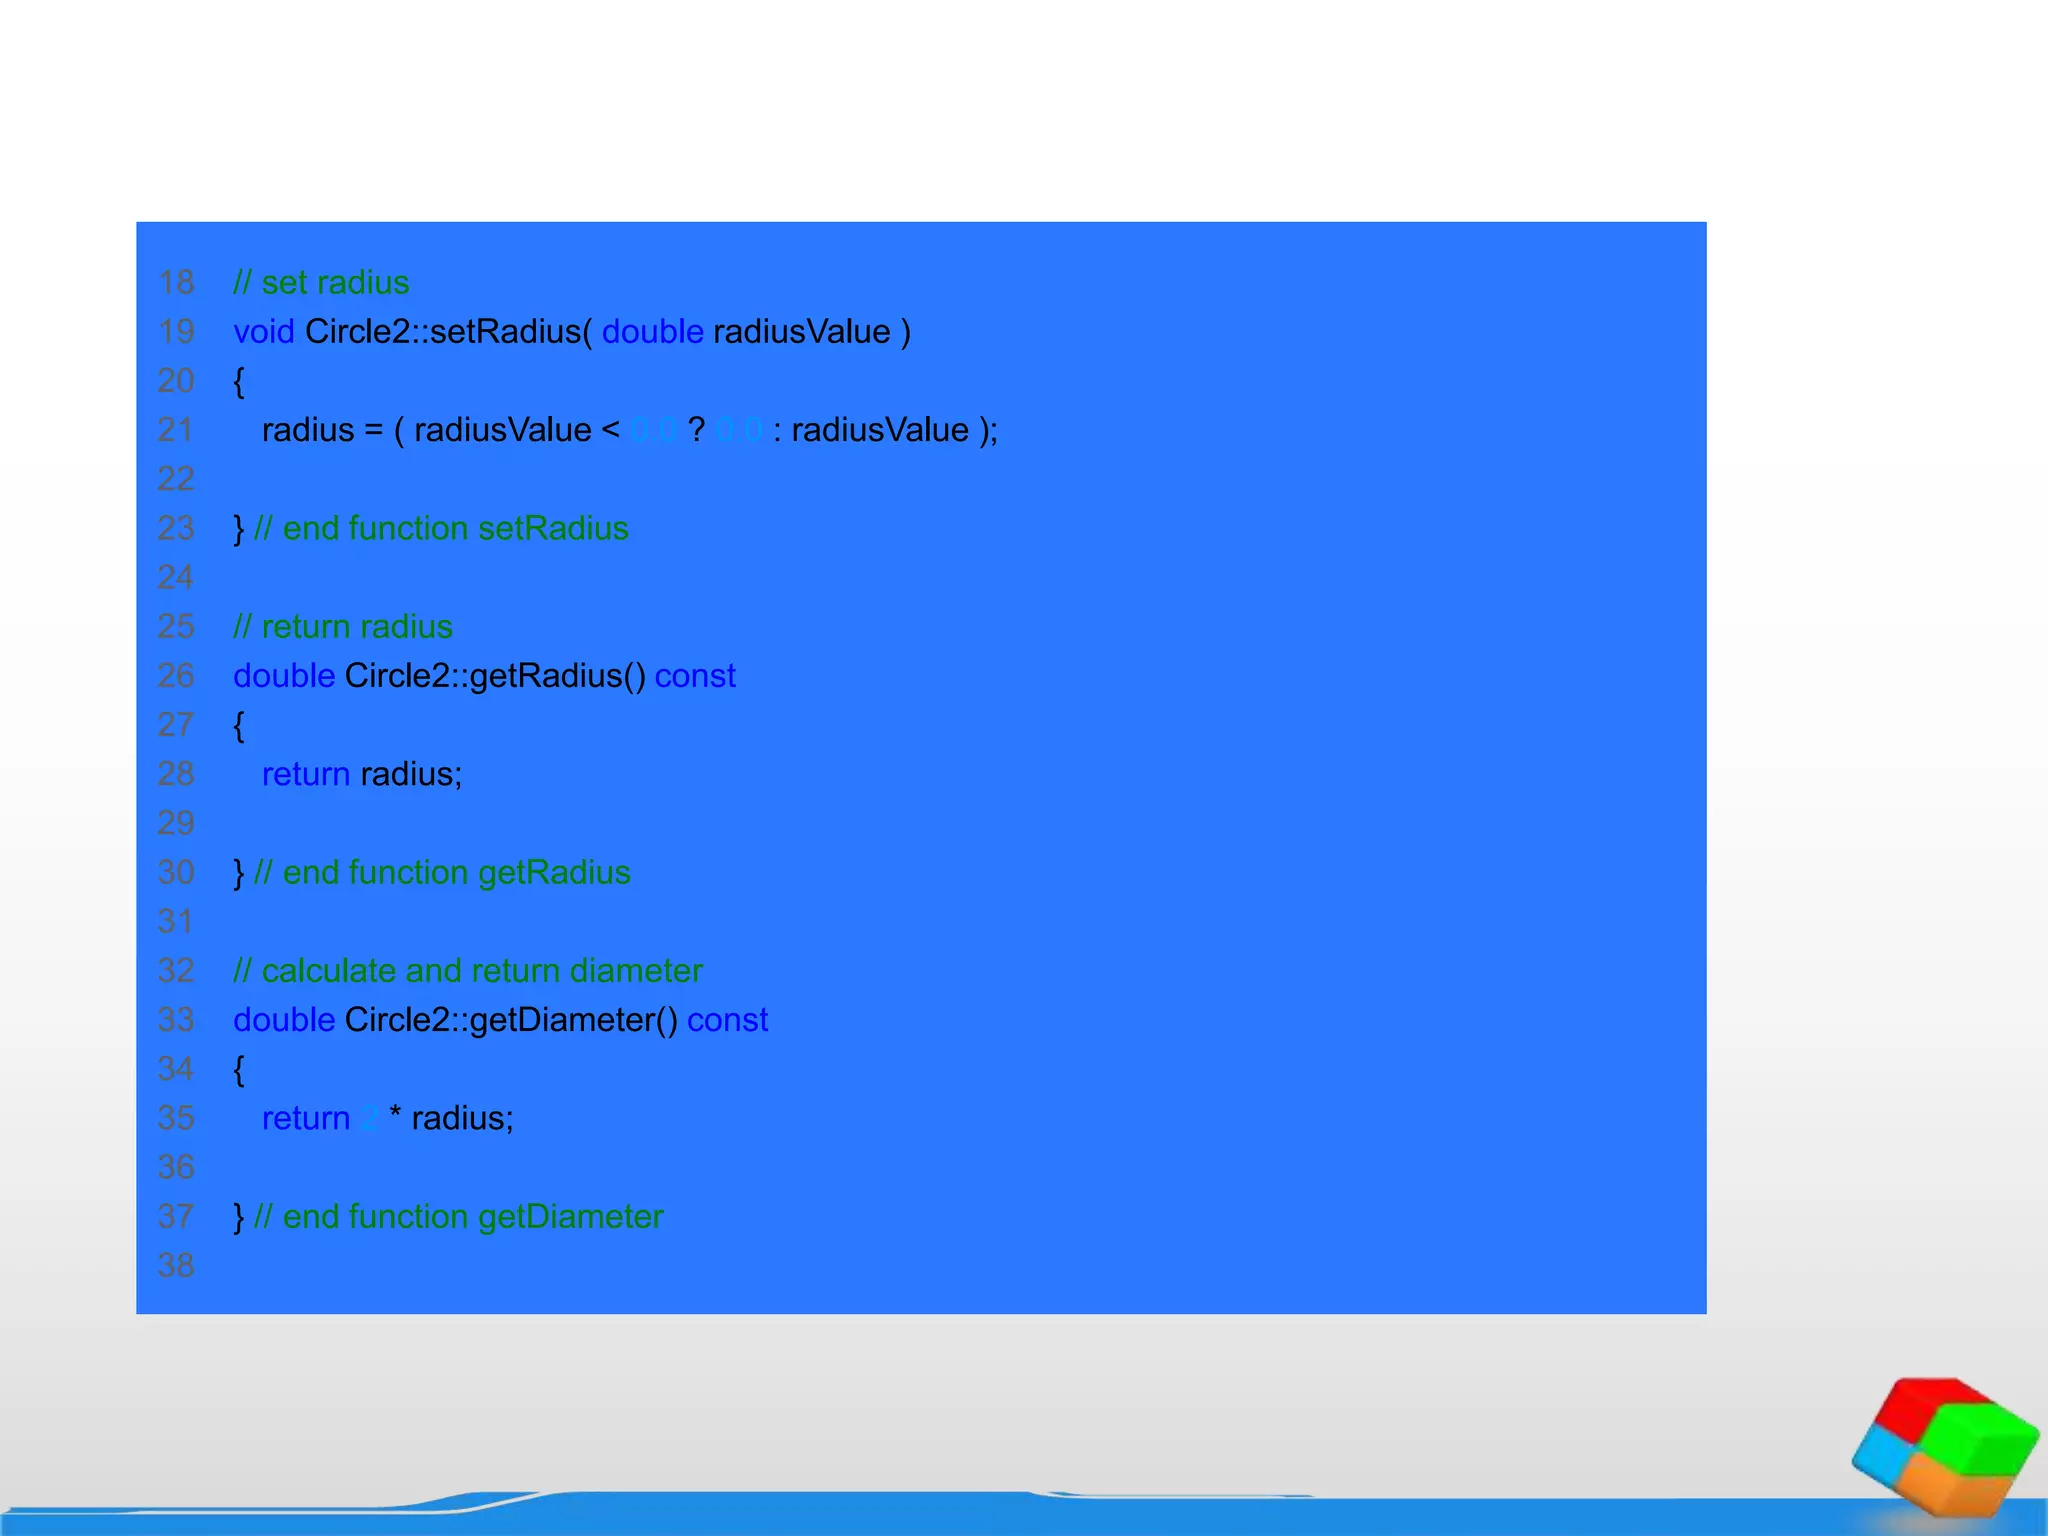
Task: Click 'const' keyword on line 33
Action: click(727, 1020)
